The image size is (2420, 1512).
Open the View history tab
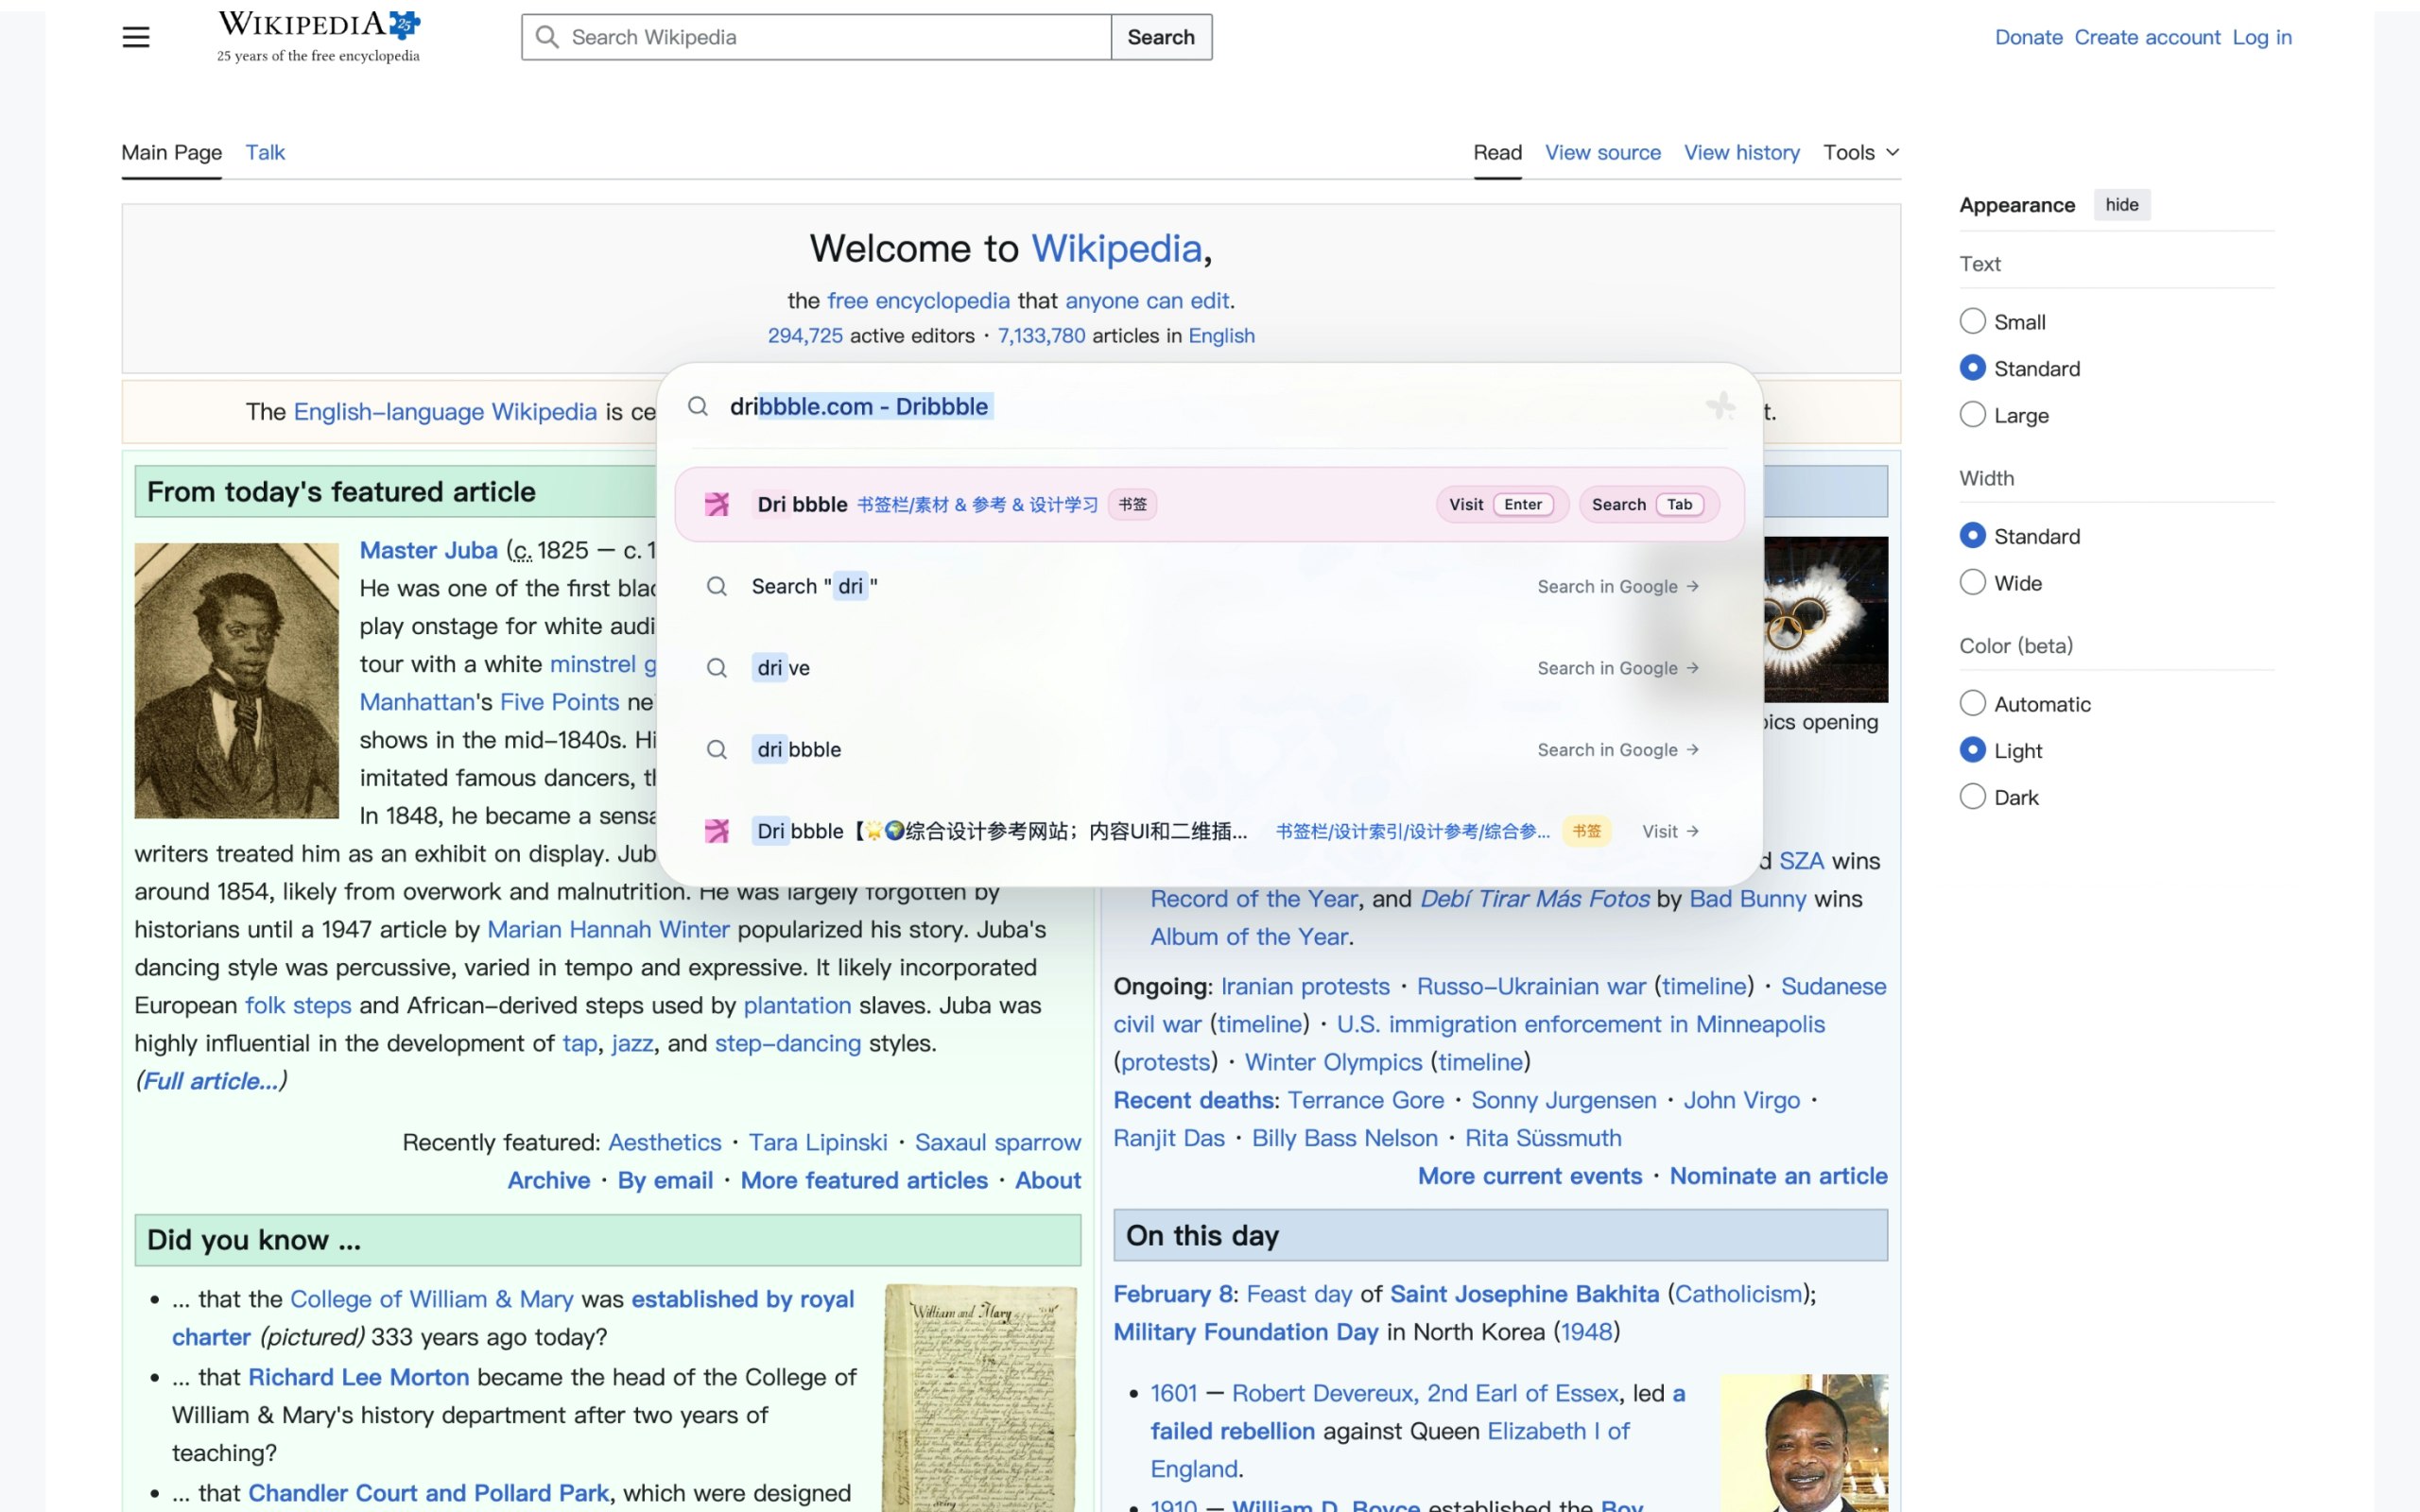click(1741, 153)
